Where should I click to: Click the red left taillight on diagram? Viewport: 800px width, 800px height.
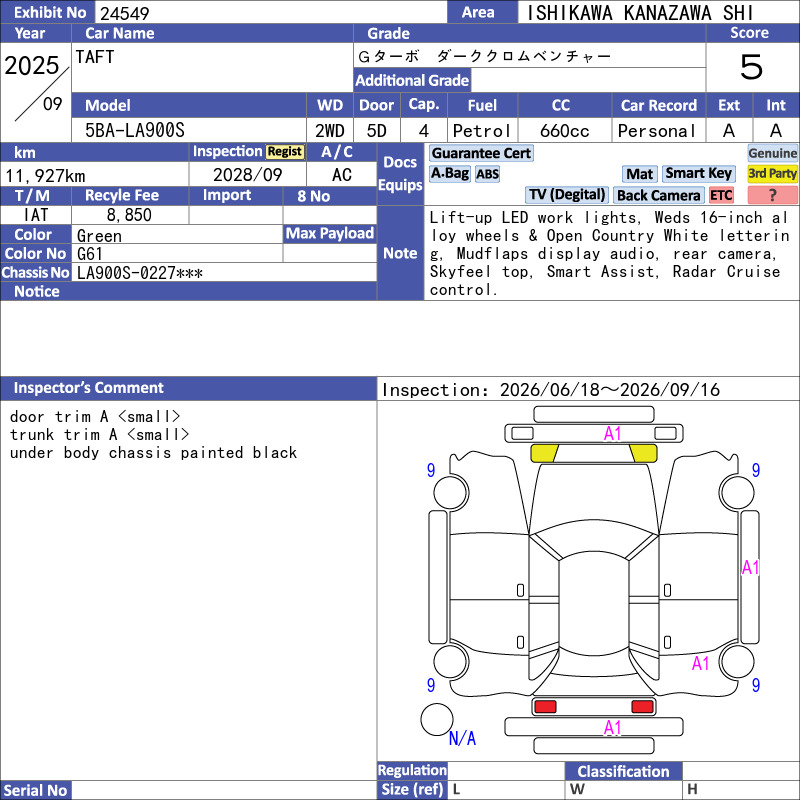(544, 707)
